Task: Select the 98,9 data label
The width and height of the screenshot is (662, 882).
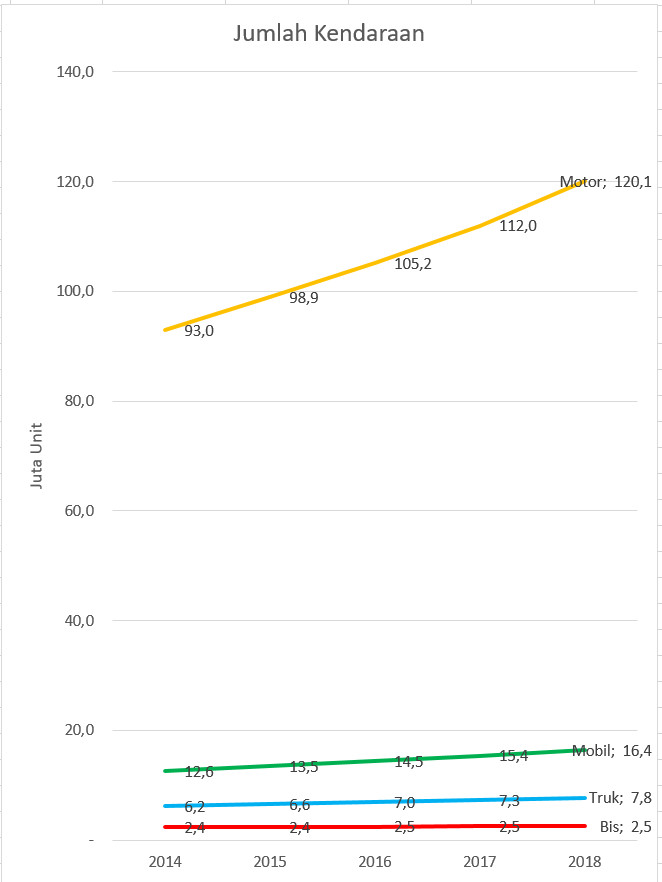Action: tap(304, 297)
